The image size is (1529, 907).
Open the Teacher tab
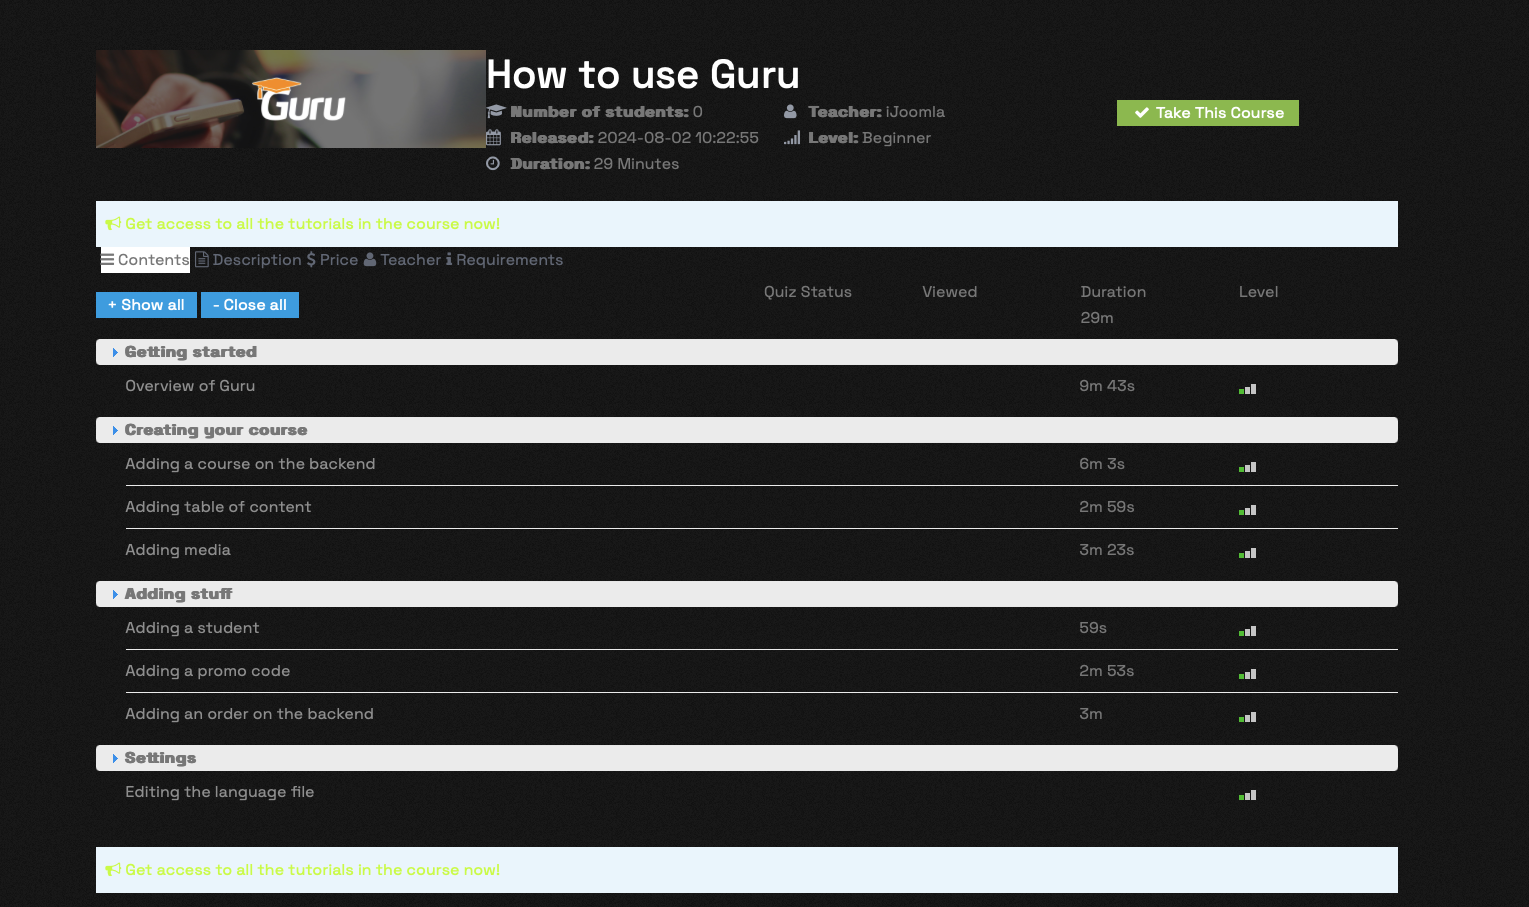click(402, 260)
